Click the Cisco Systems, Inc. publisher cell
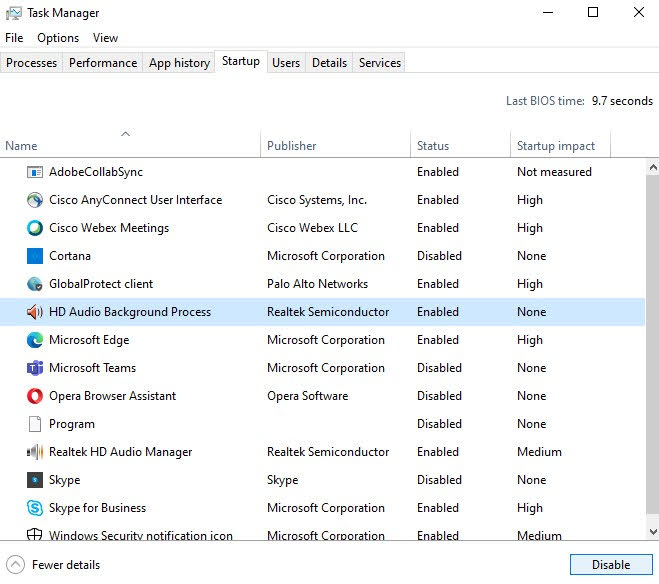This screenshot has height=584, width=659. tap(317, 200)
